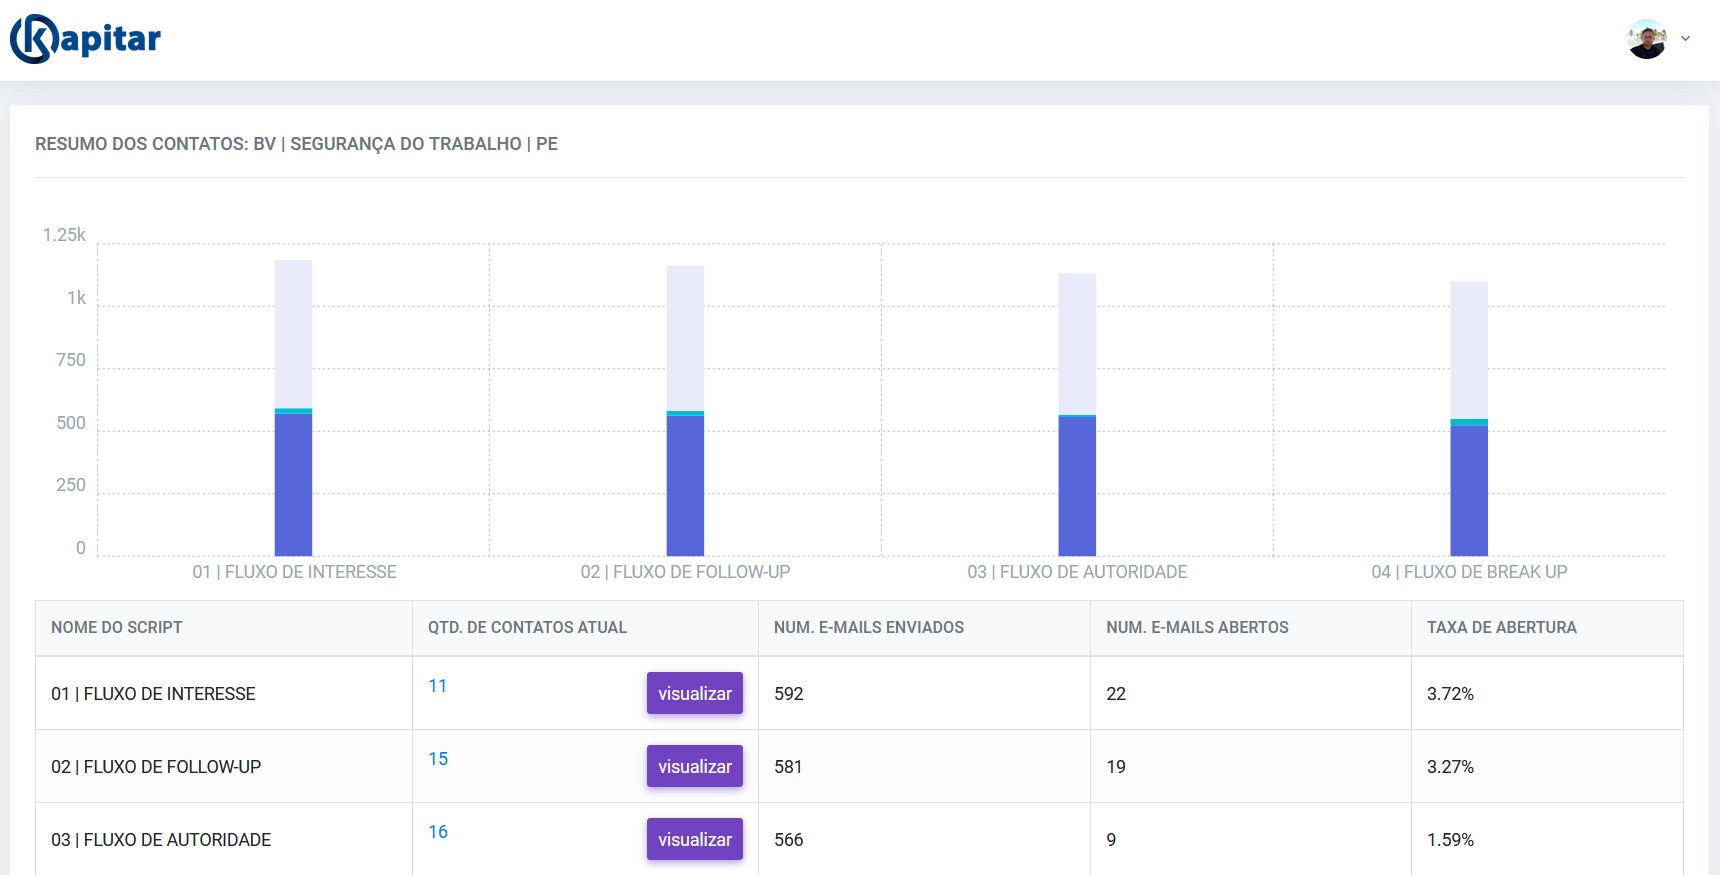
Task: Select dark blue bar for FLUXO DE AUTORIDADE
Action: pyautogui.click(x=1077, y=486)
